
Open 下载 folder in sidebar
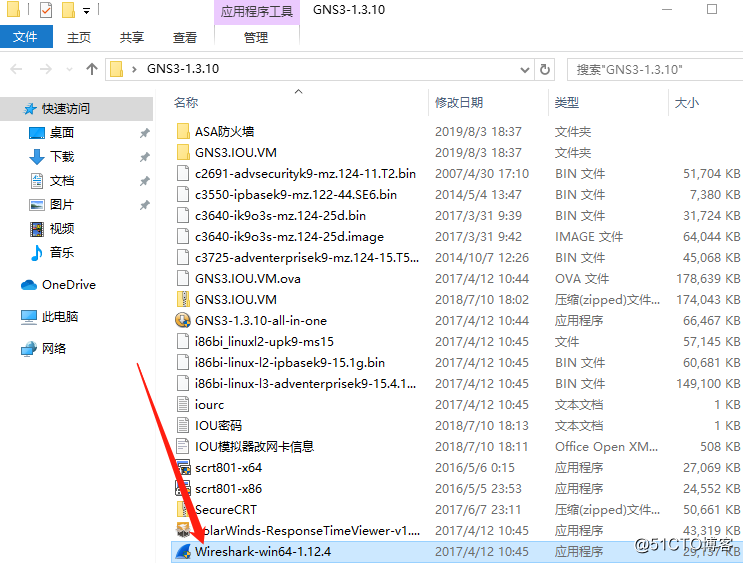coord(62,156)
